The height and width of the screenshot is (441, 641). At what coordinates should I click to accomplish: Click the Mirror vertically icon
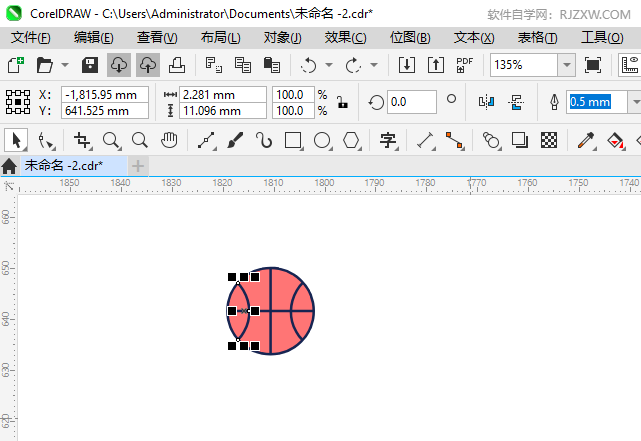tap(516, 102)
